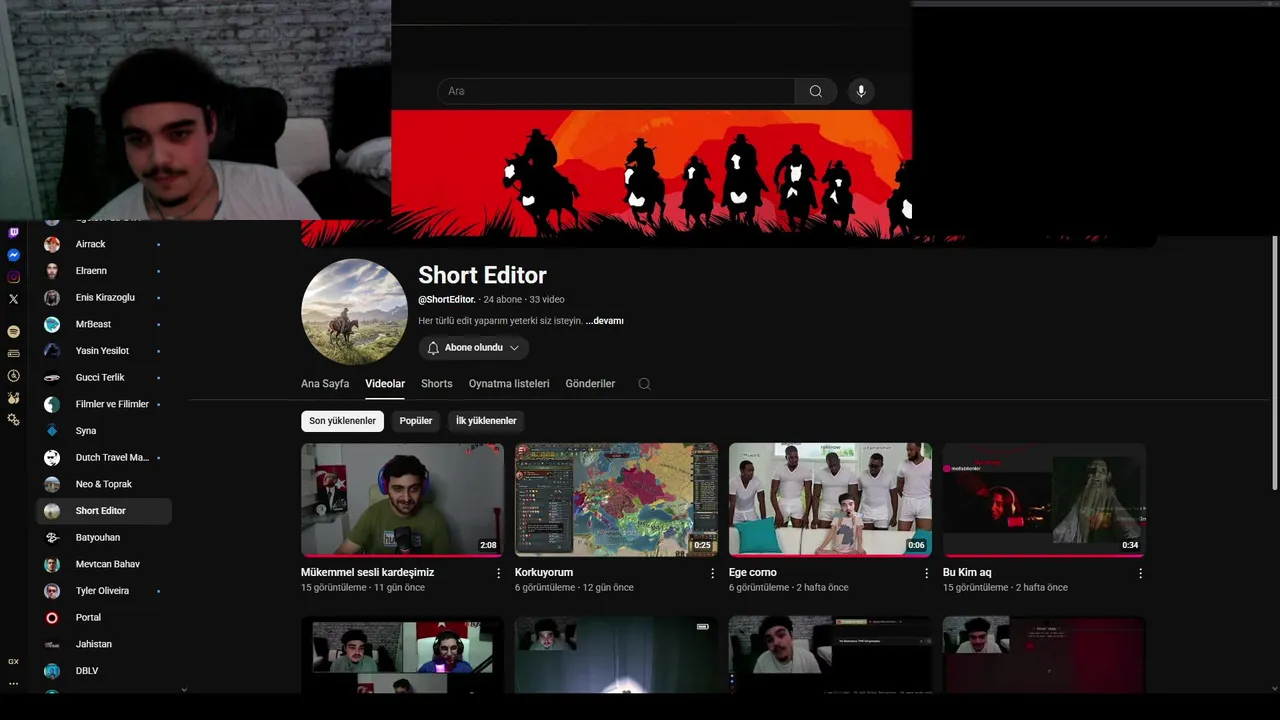Expand subscriptions list with the down chevron
The width and height of the screenshot is (1280, 720).
point(183,690)
